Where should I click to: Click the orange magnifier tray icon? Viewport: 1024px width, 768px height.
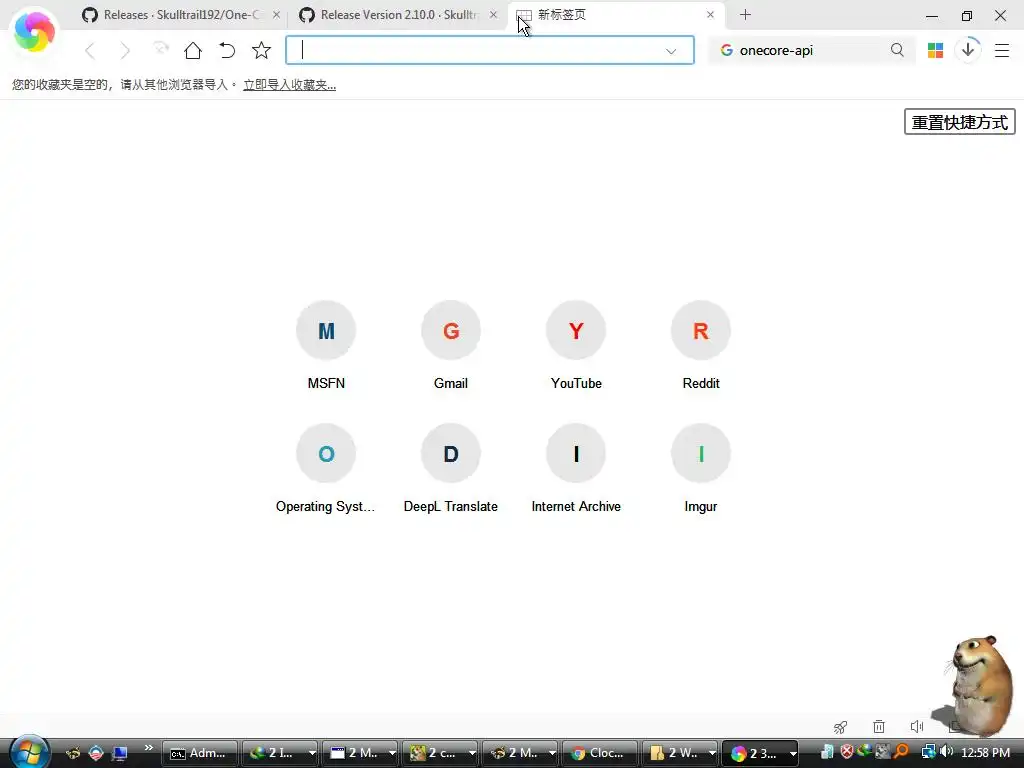901,752
